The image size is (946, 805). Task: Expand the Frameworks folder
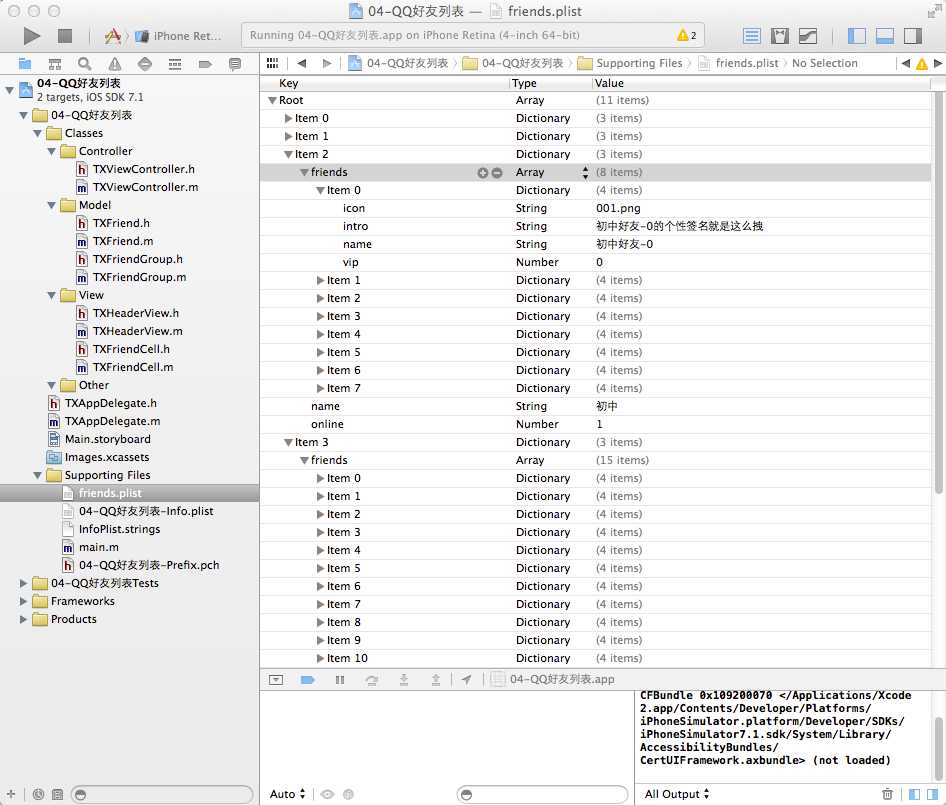point(23,602)
